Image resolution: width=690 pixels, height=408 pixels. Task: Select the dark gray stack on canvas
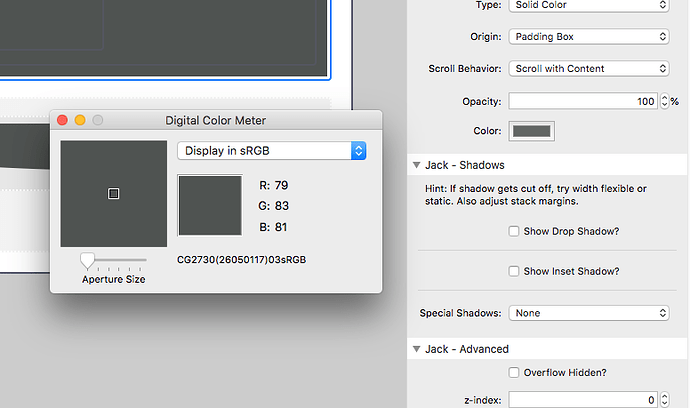tap(163, 37)
